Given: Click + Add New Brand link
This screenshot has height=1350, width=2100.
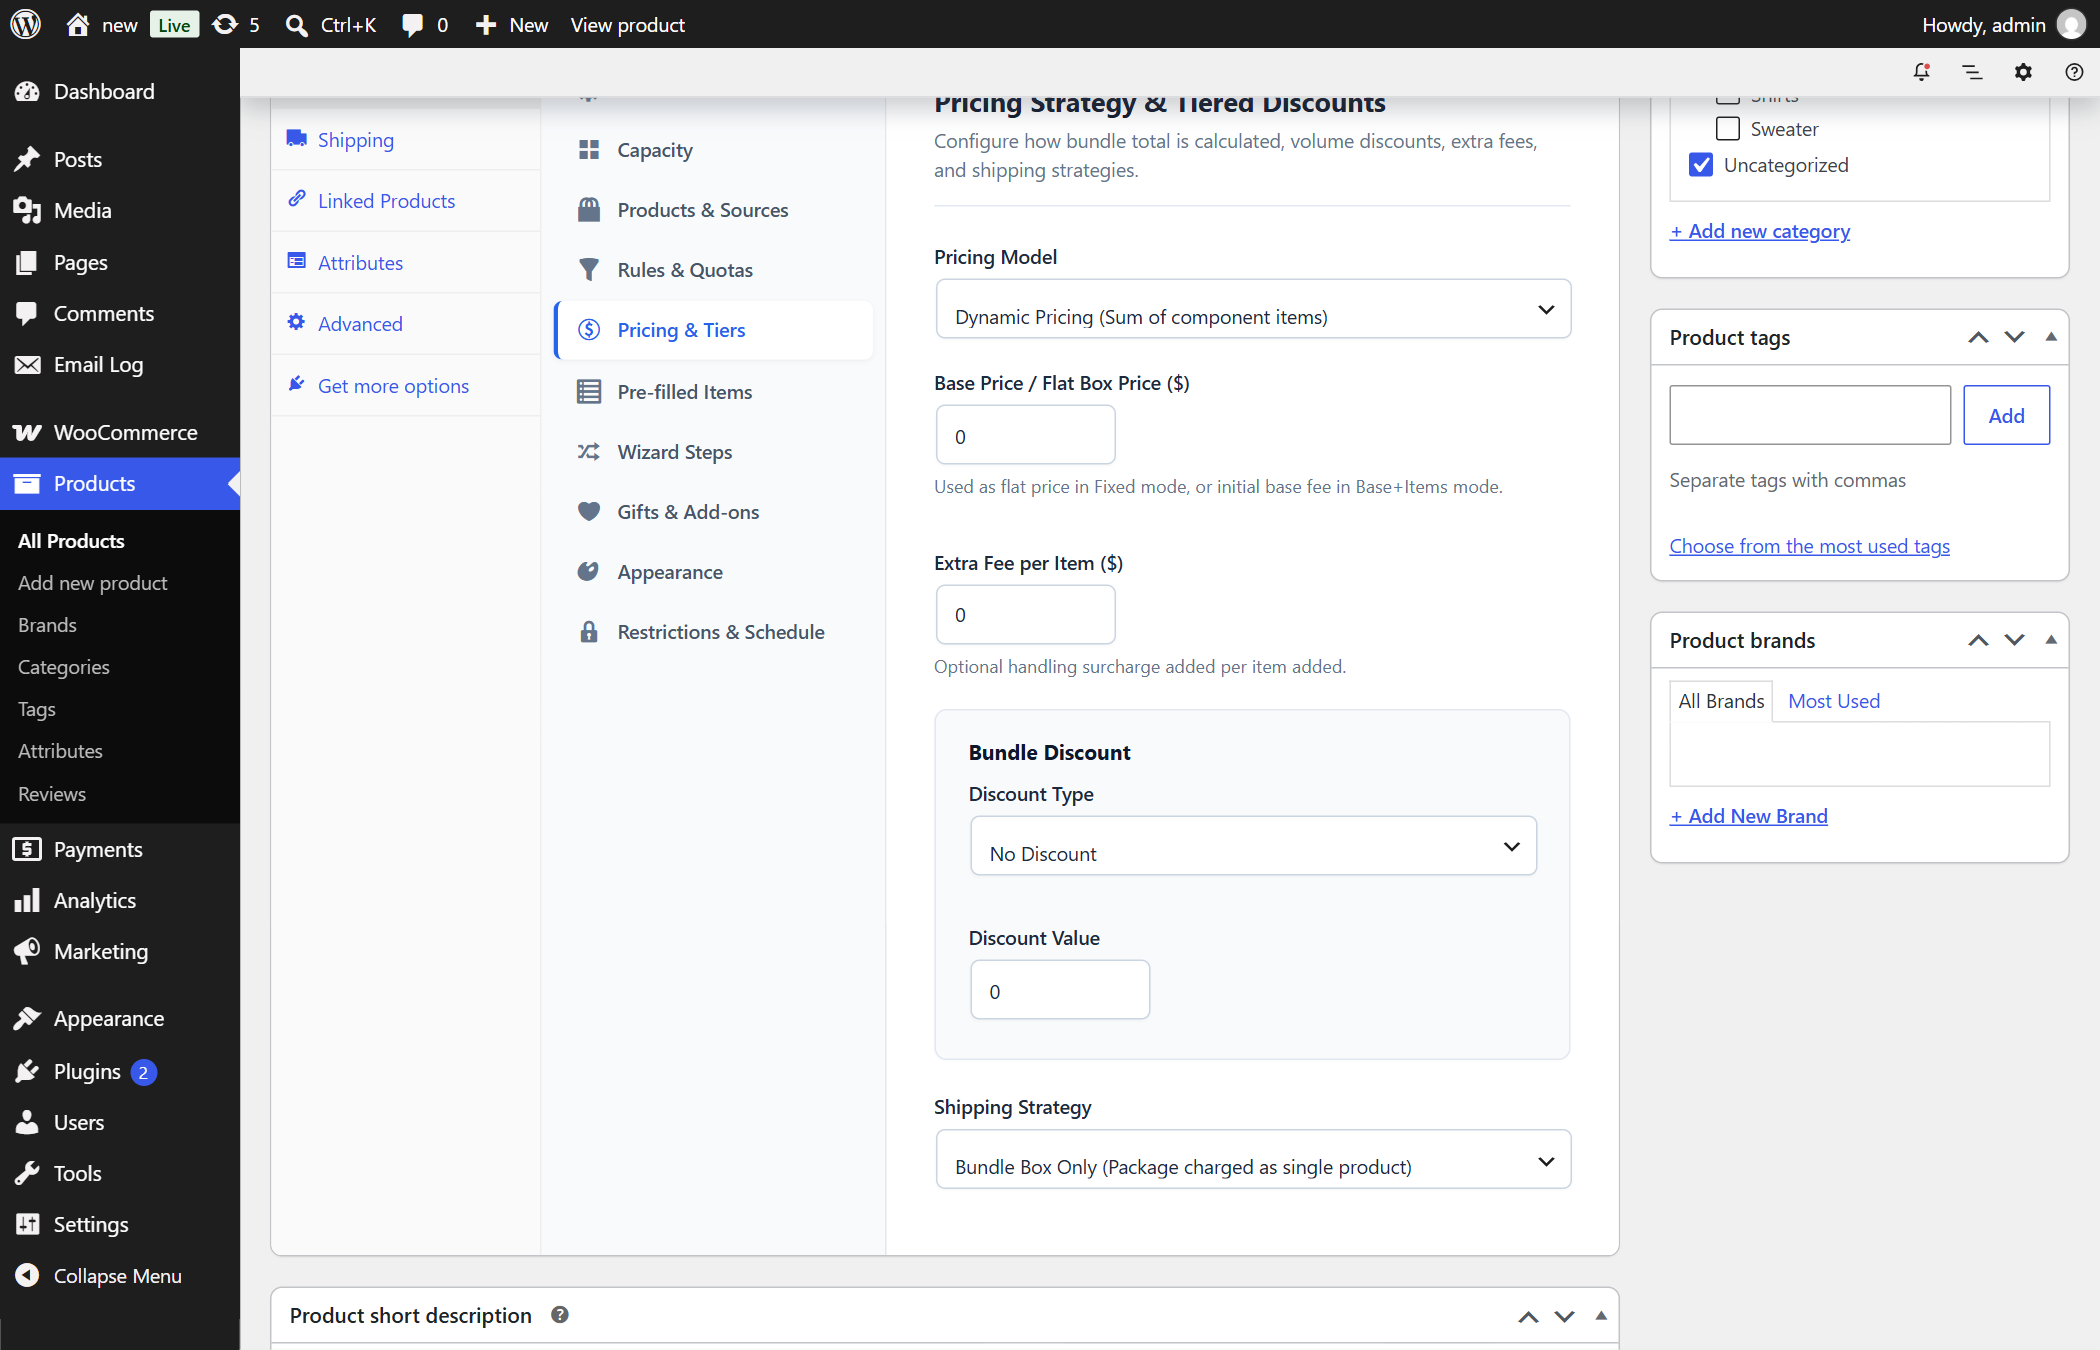Looking at the screenshot, I should (1749, 816).
